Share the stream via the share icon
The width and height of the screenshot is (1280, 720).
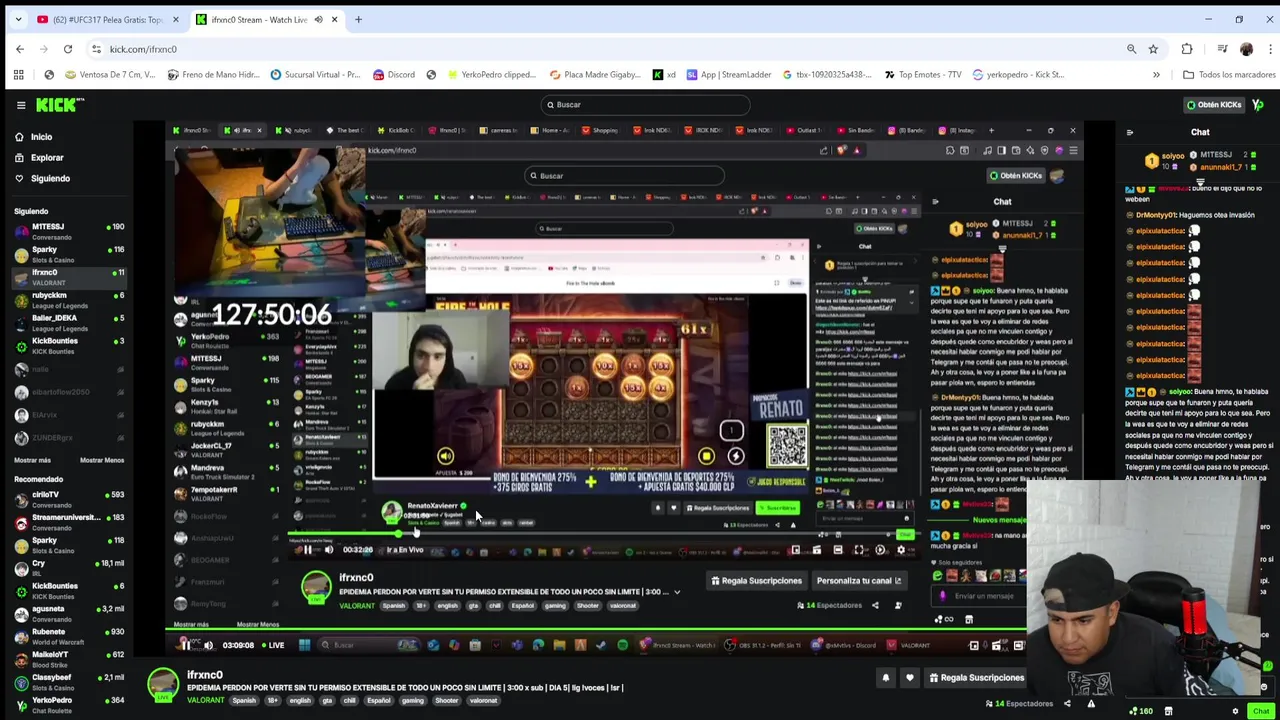(1067, 703)
